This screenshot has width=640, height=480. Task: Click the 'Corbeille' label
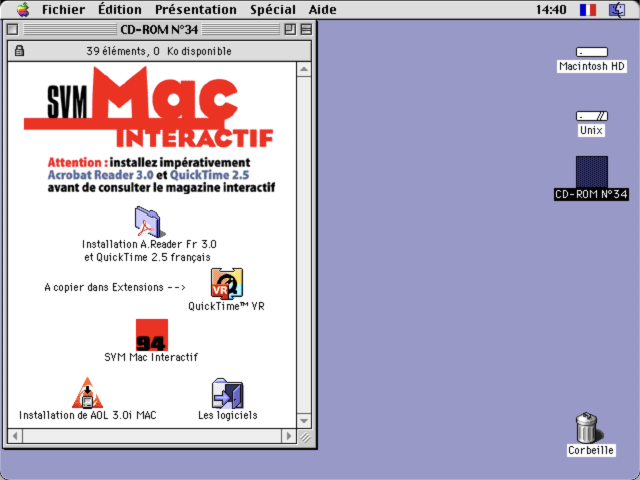tap(591, 450)
